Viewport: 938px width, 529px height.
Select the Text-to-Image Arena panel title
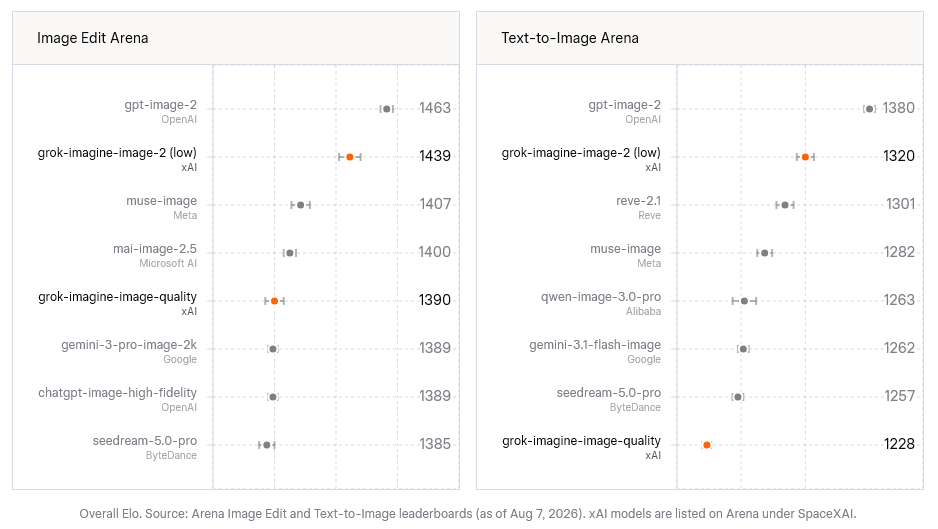click(x=570, y=38)
